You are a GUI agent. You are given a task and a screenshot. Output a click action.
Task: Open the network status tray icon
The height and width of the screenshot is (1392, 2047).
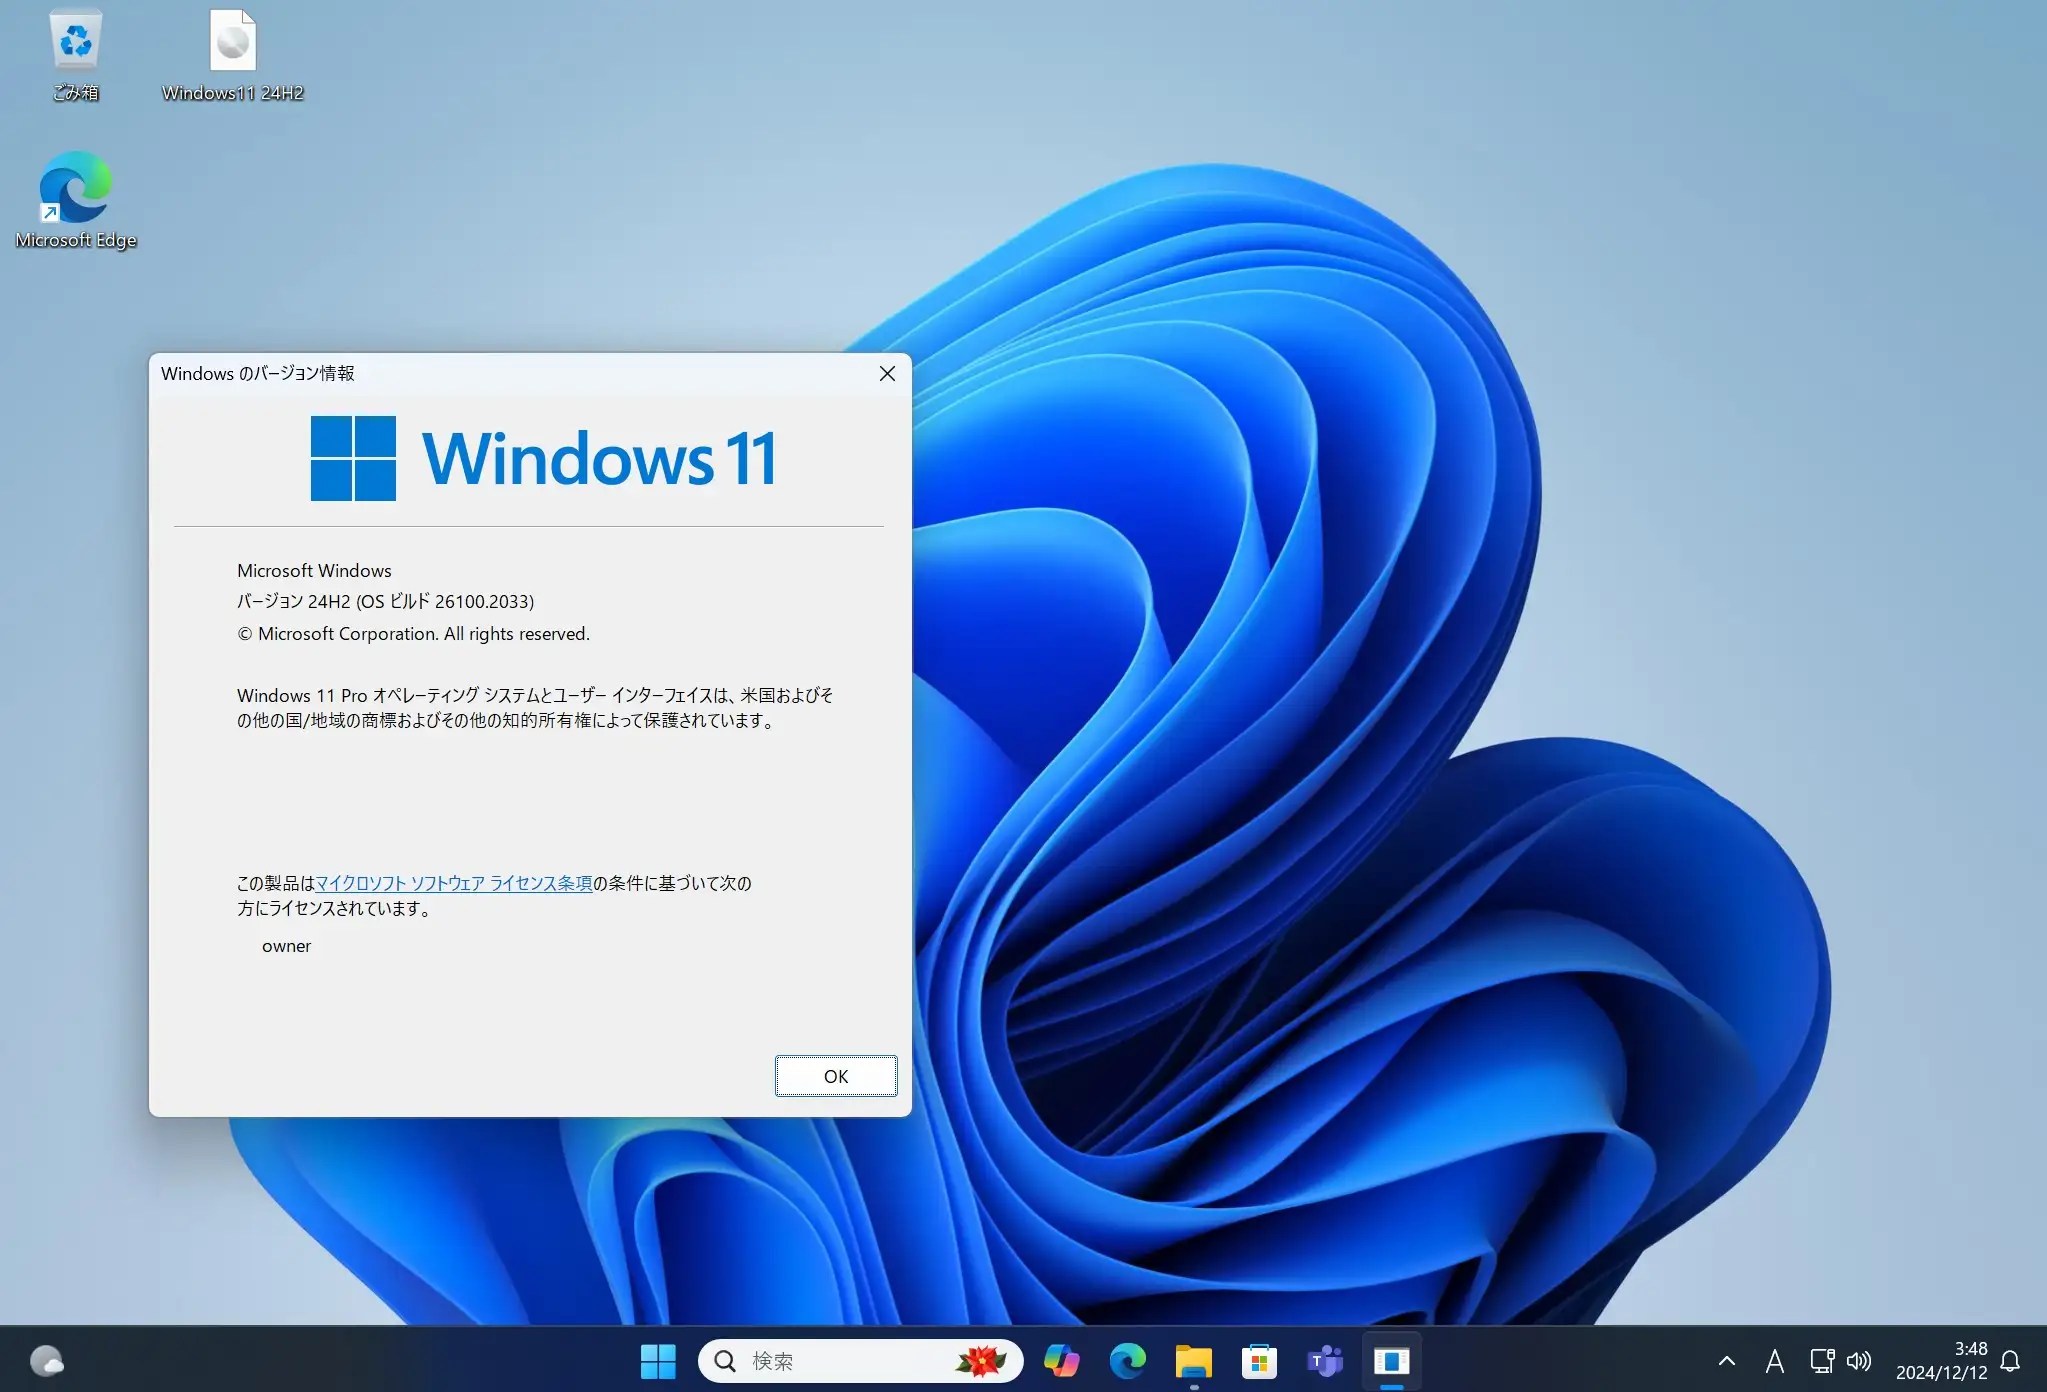point(1821,1361)
